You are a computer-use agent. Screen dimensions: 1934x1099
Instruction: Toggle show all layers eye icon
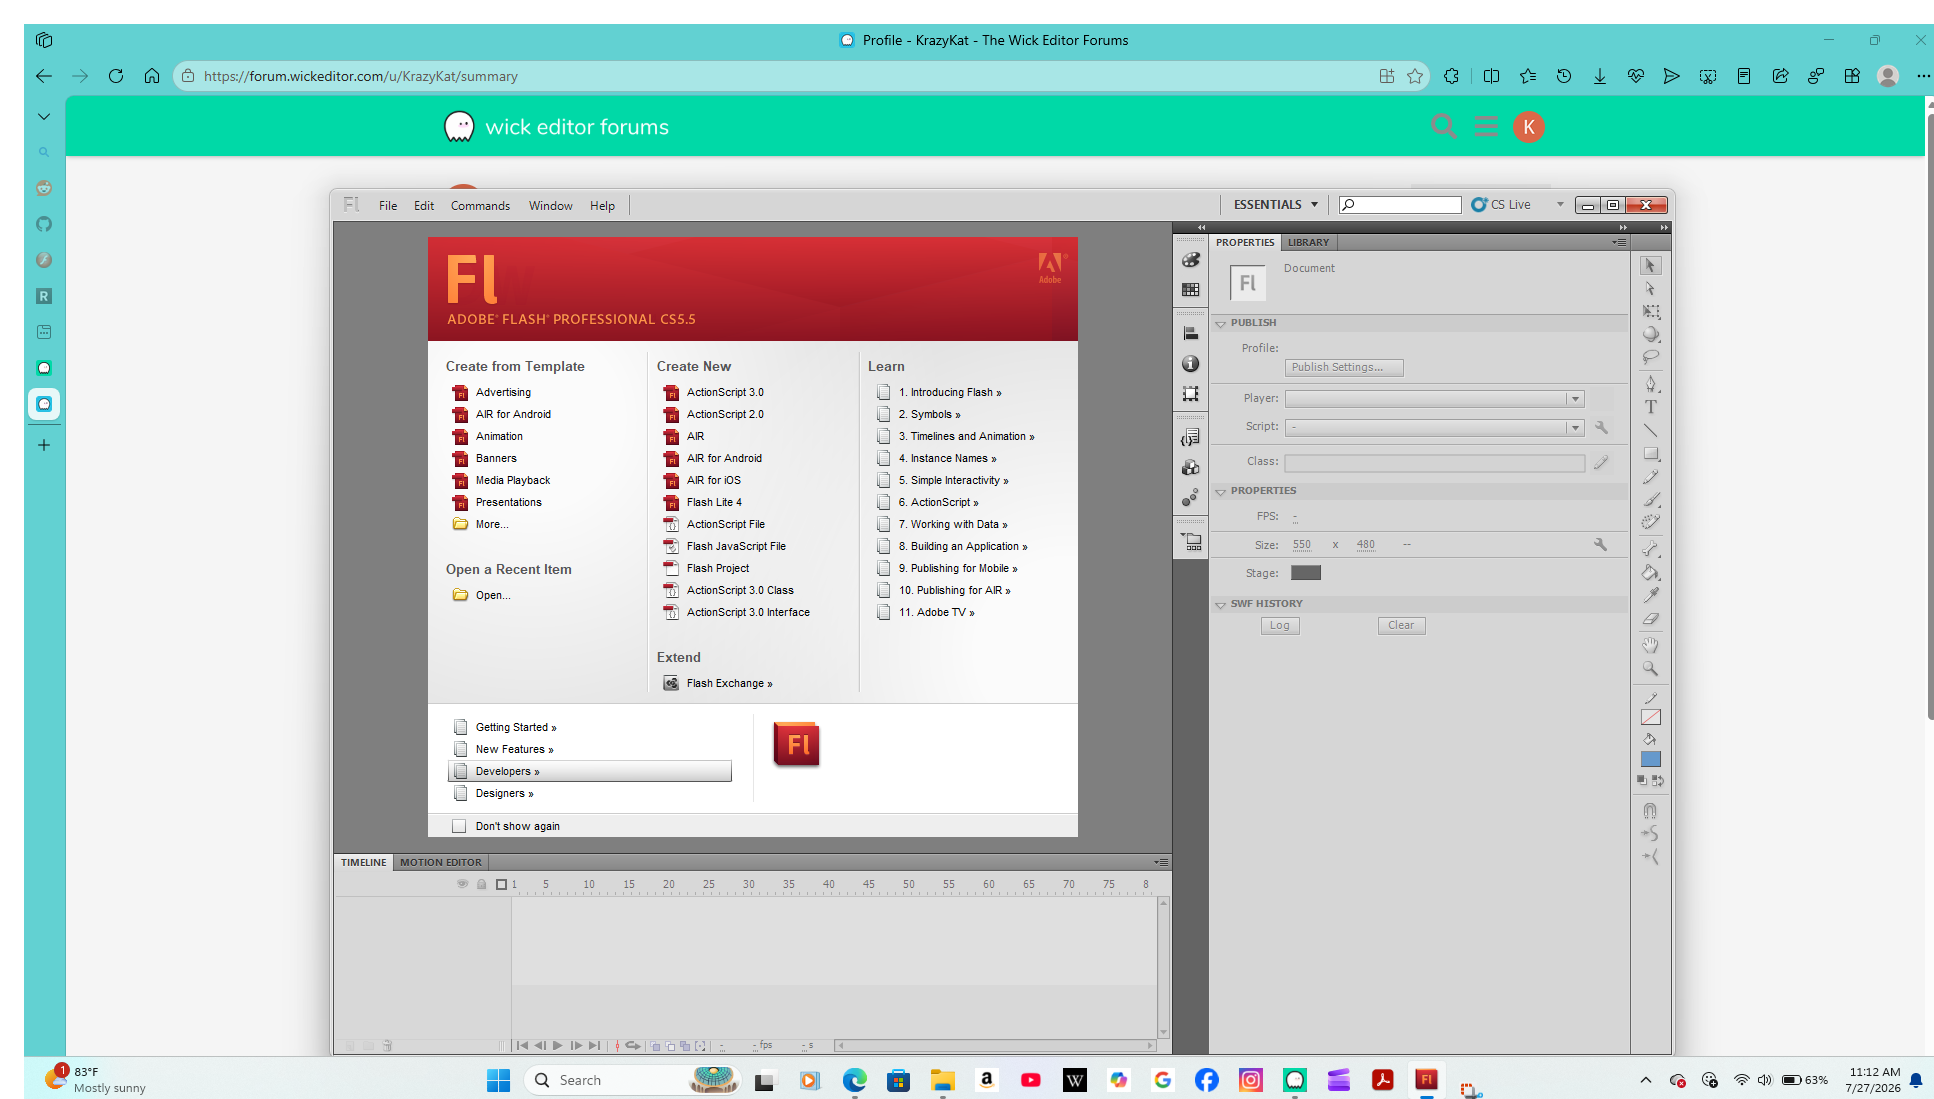point(462,884)
